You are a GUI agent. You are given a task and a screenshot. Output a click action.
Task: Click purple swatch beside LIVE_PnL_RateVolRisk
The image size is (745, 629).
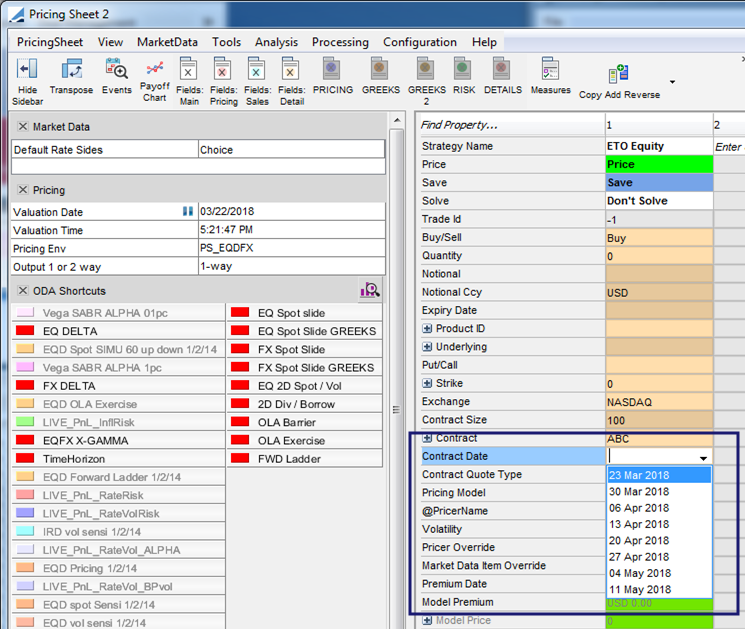(25, 513)
